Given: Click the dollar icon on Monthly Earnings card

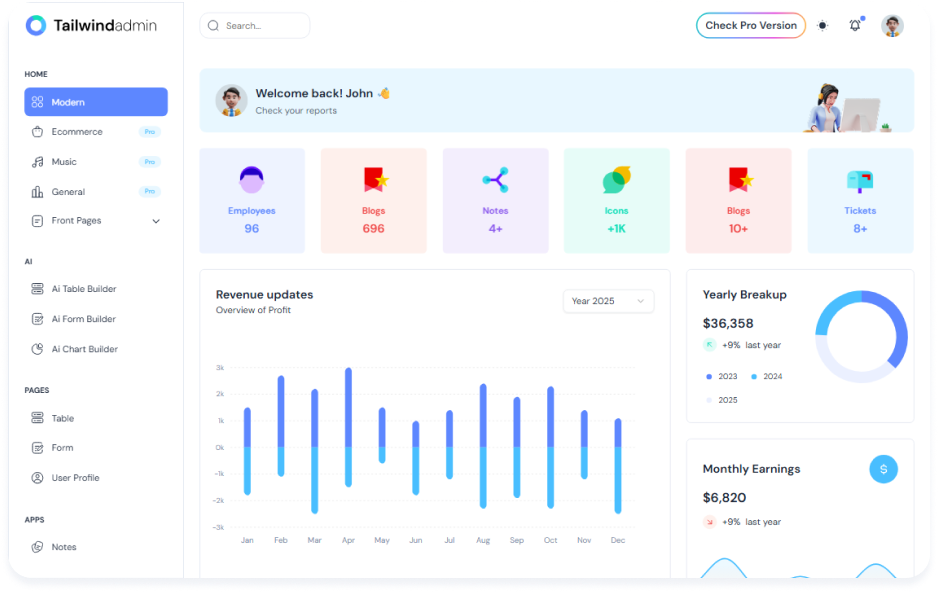Looking at the screenshot, I should 883,469.
